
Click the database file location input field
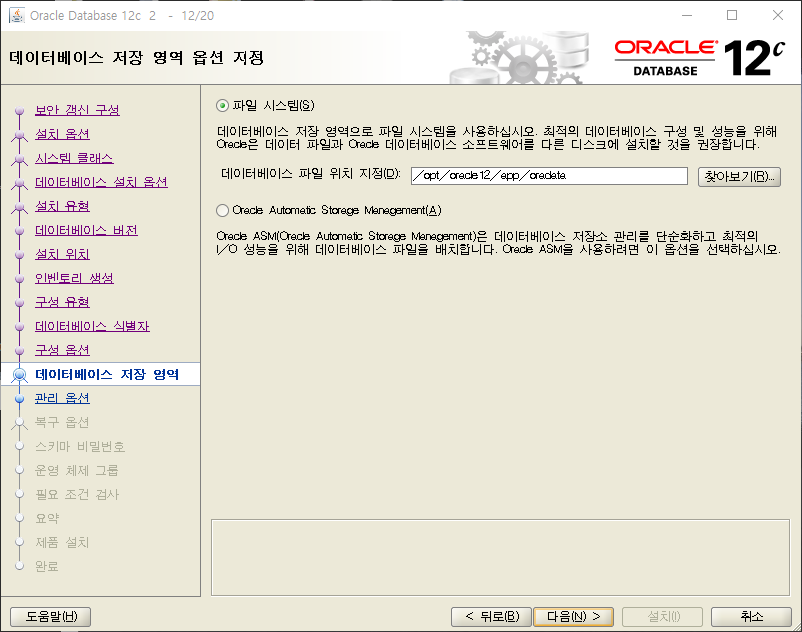[x=549, y=175]
